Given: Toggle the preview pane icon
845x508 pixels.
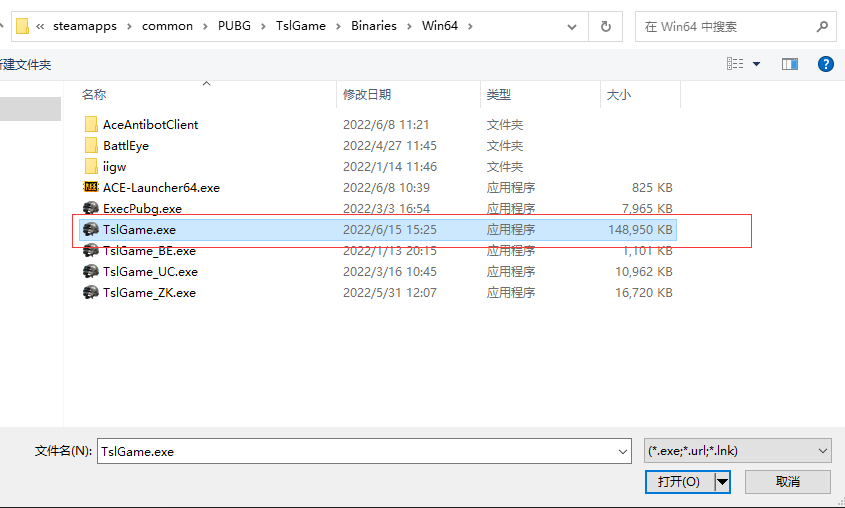Looking at the screenshot, I should click(x=790, y=64).
